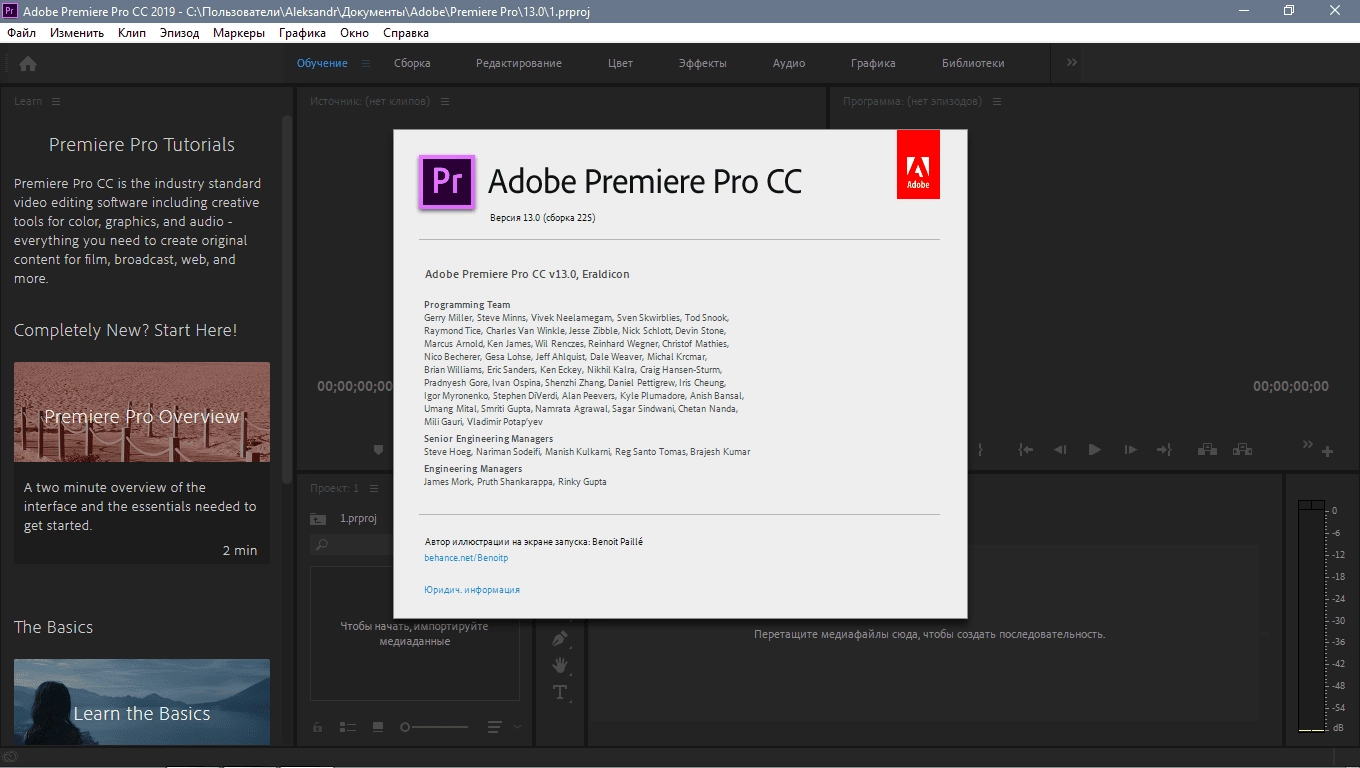Open the Изменить menu

[x=77, y=32]
